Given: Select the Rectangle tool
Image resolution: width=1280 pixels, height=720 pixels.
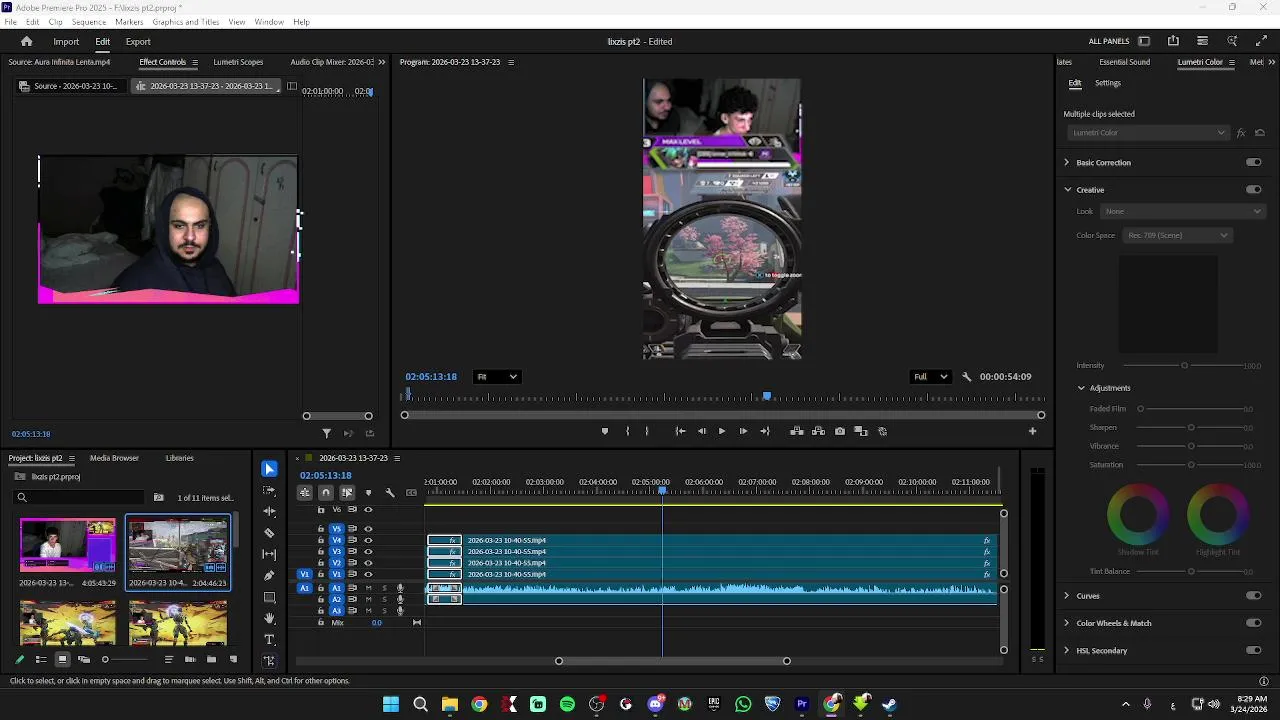Looking at the screenshot, I should 269,597.
